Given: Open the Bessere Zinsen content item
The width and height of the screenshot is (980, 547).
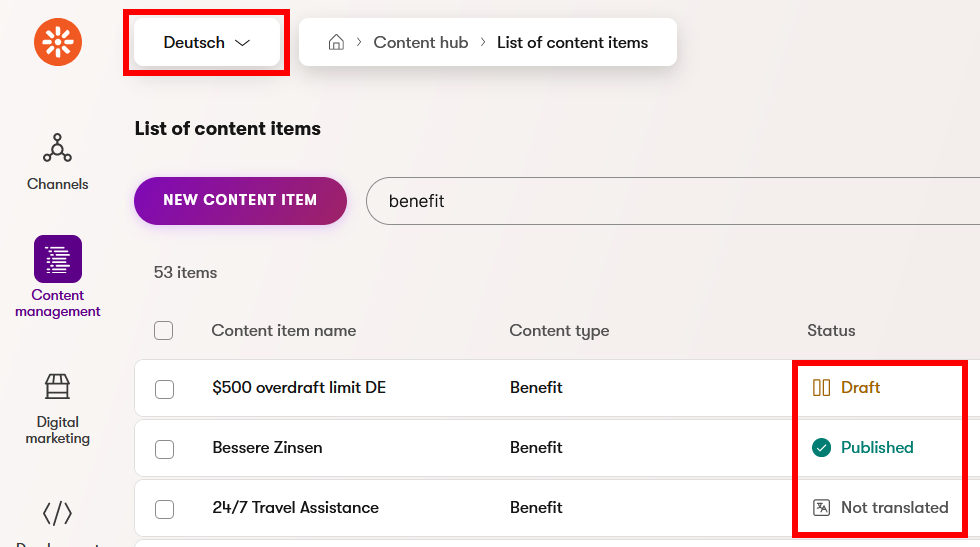Looking at the screenshot, I should [x=267, y=448].
